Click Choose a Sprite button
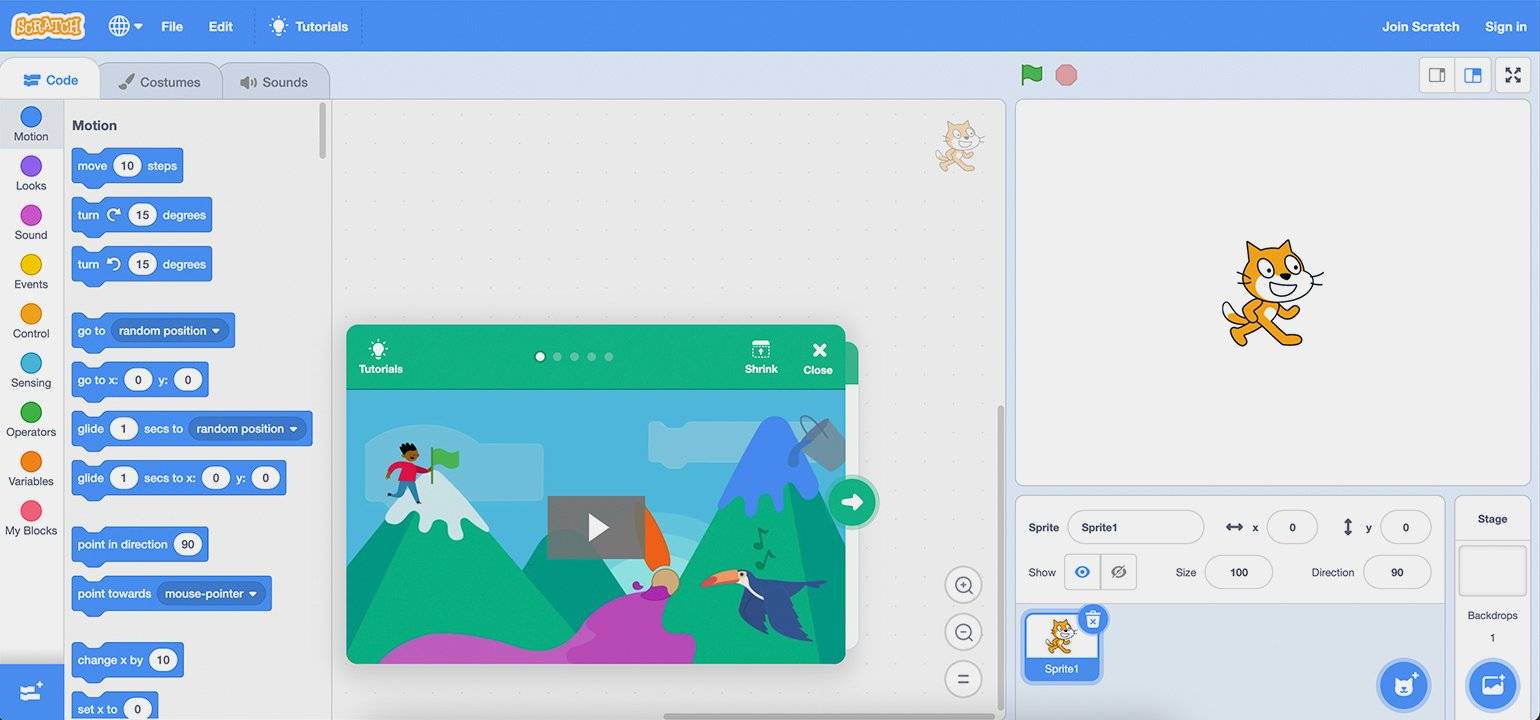The width and height of the screenshot is (1540, 720). coord(1403,686)
